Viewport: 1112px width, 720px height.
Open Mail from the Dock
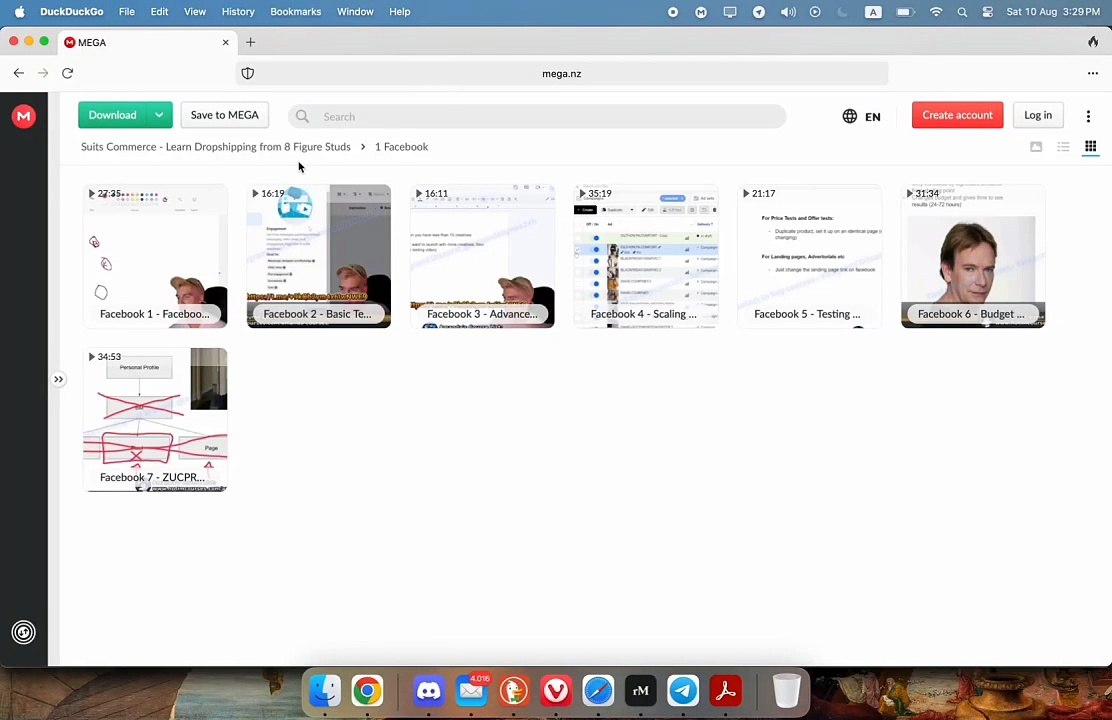472,690
